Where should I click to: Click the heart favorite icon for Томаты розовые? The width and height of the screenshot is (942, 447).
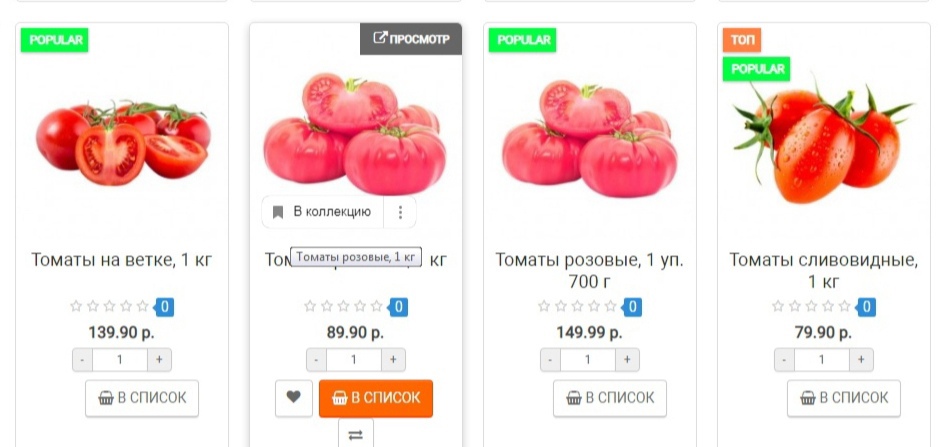coord(294,398)
